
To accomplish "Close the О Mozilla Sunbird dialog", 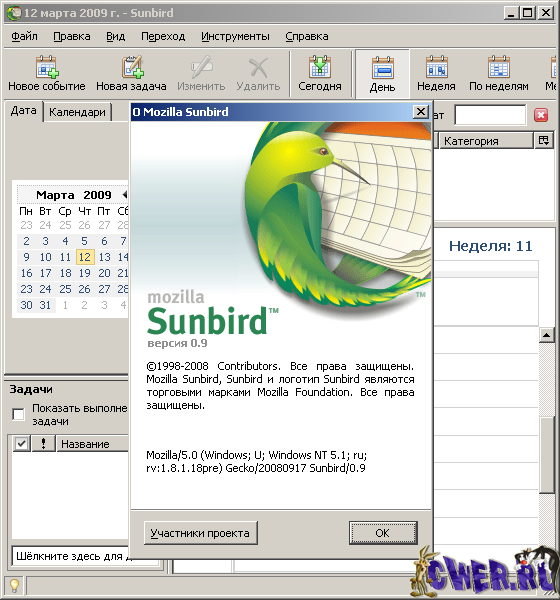I will (x=421, y=112).
